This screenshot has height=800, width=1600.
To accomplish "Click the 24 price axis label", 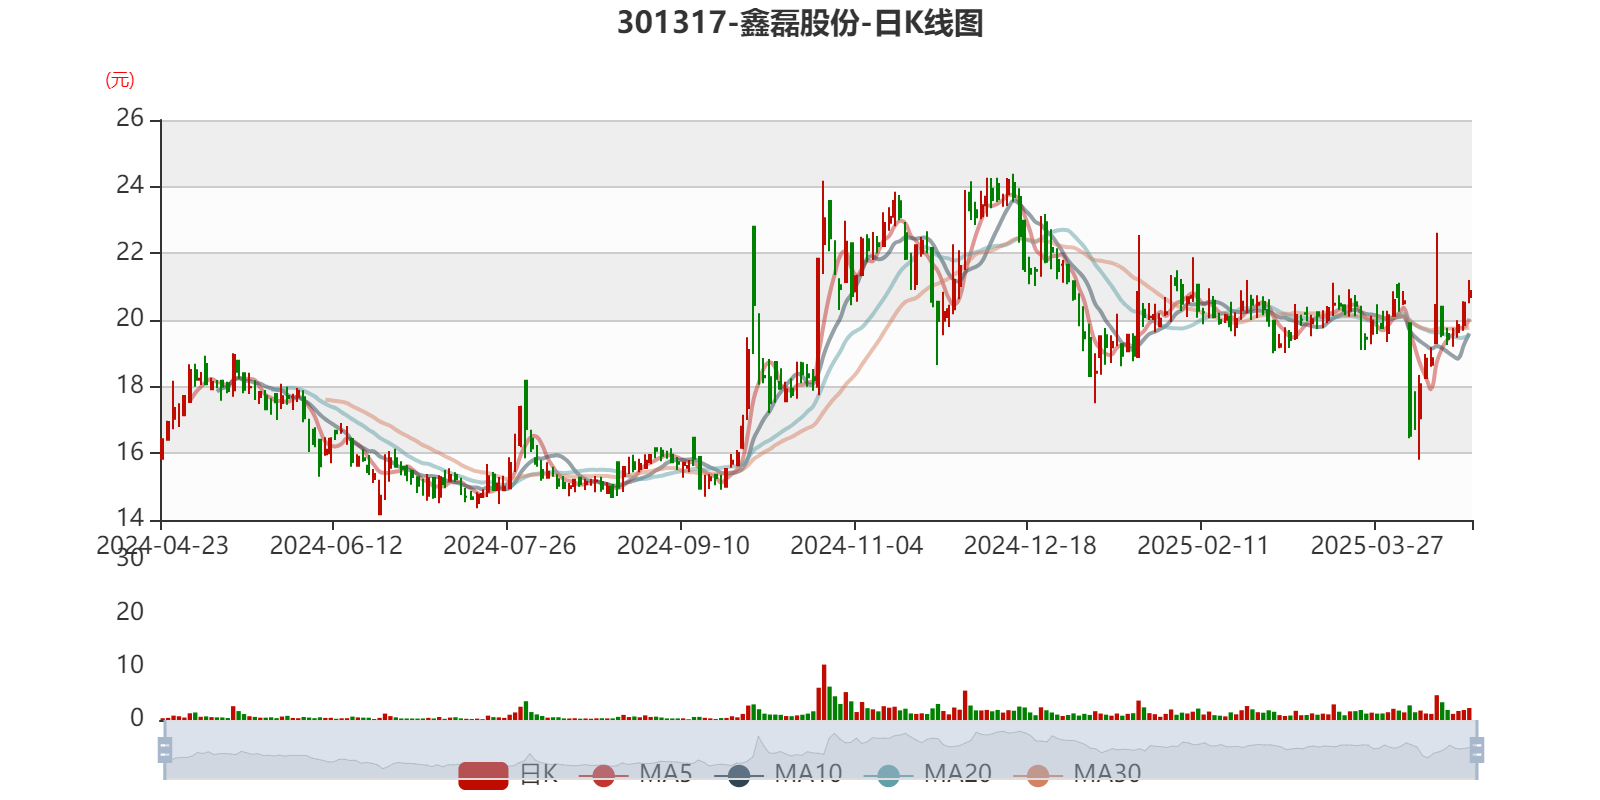I will 130,186.
